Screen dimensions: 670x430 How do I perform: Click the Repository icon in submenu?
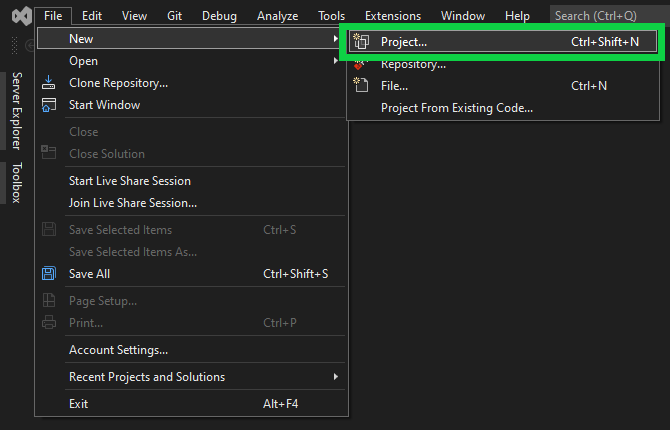(360, 64)
